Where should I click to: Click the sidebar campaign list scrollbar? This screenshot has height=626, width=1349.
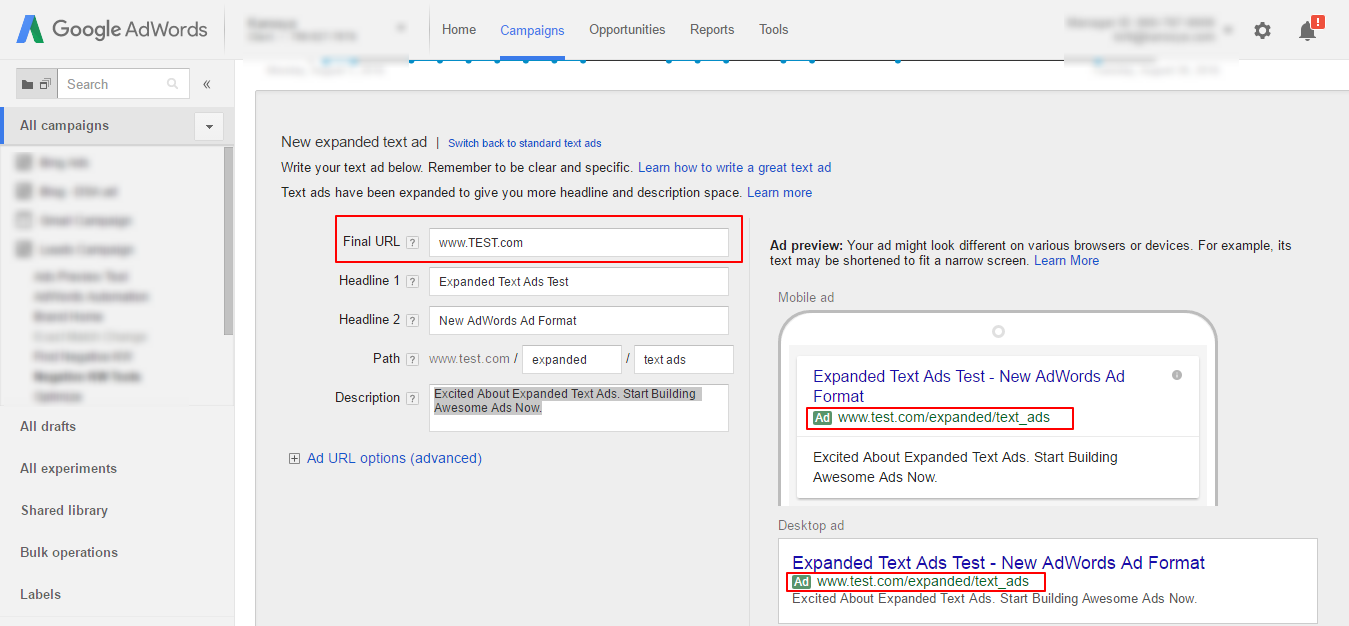(228, 240)
